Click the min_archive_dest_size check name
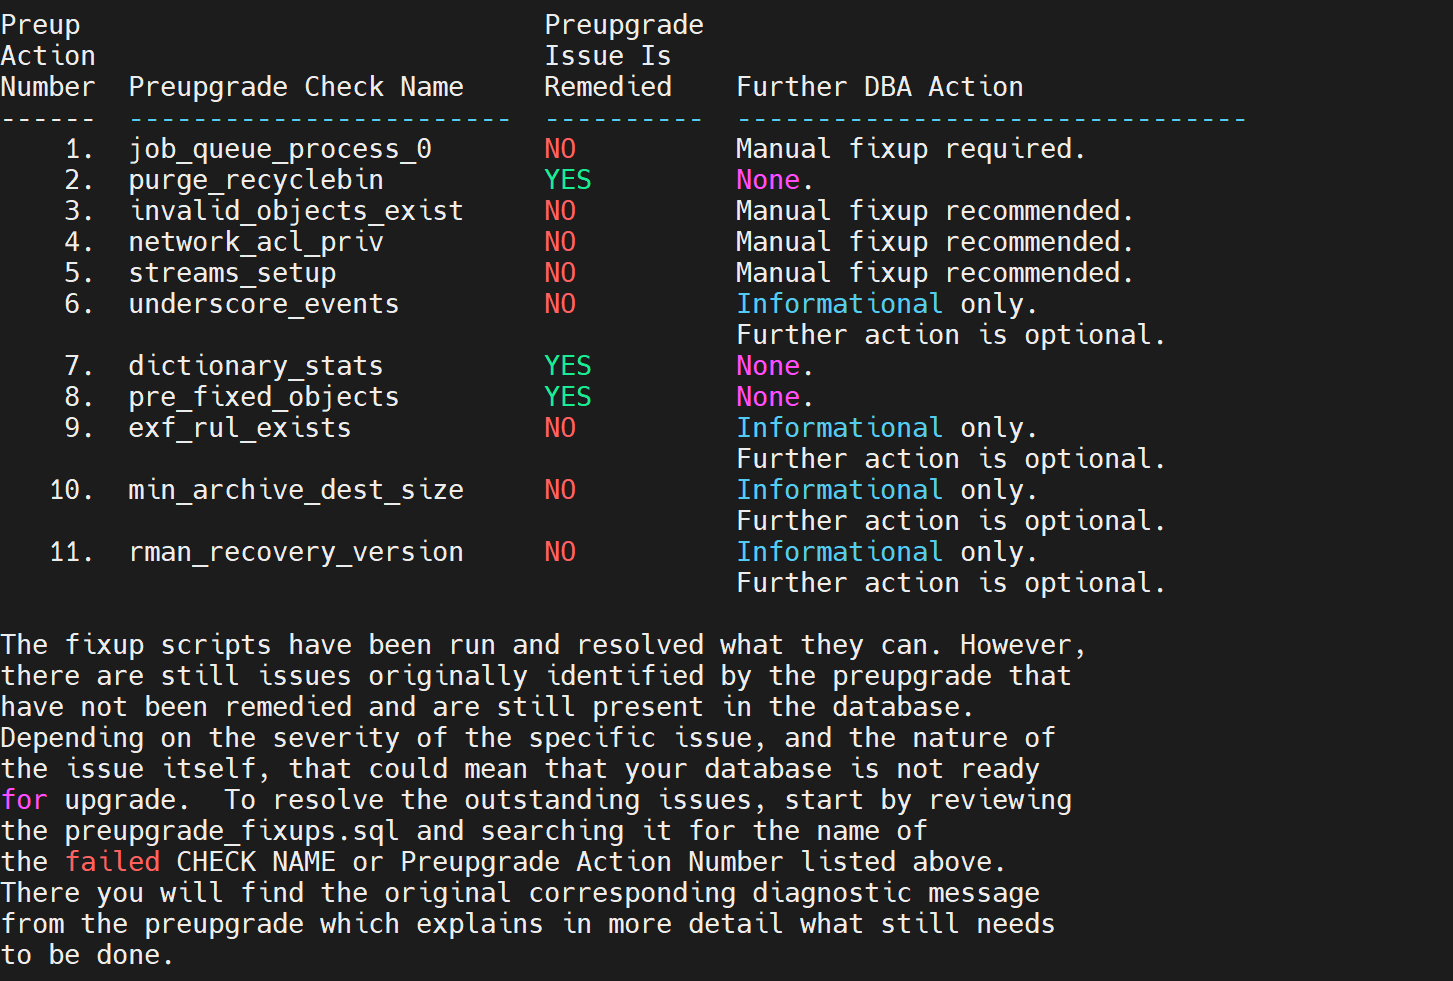Screen dimensions: 1453x981 (x=296, y=490)
